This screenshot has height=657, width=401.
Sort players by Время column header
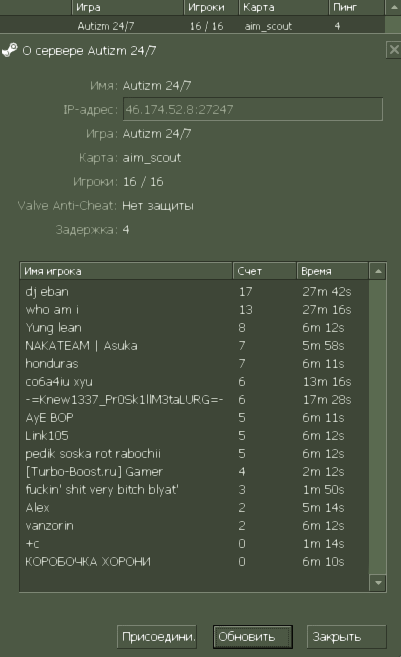pyautogui.click(x=332, y=271)
